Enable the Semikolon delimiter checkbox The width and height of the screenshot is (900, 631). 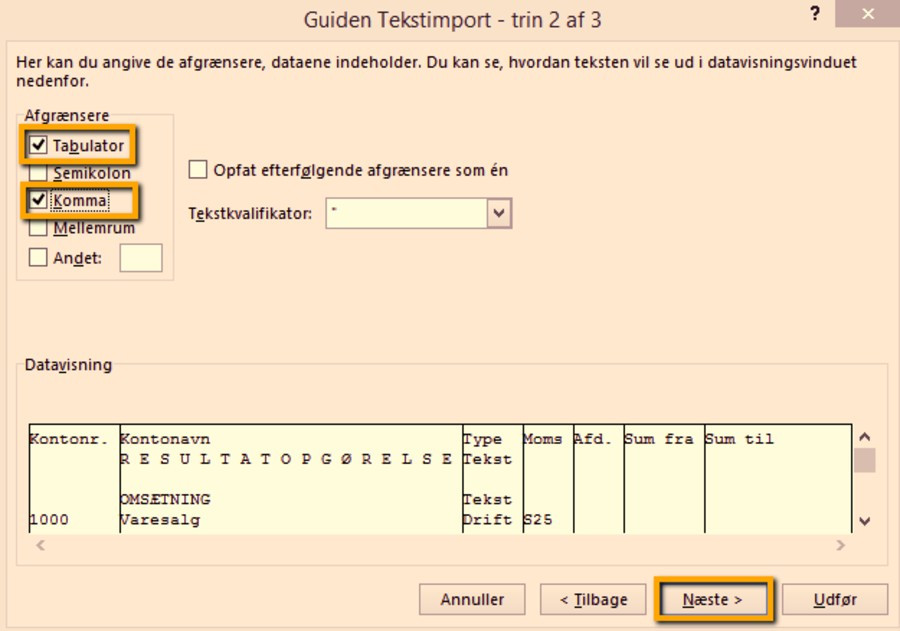40,173
